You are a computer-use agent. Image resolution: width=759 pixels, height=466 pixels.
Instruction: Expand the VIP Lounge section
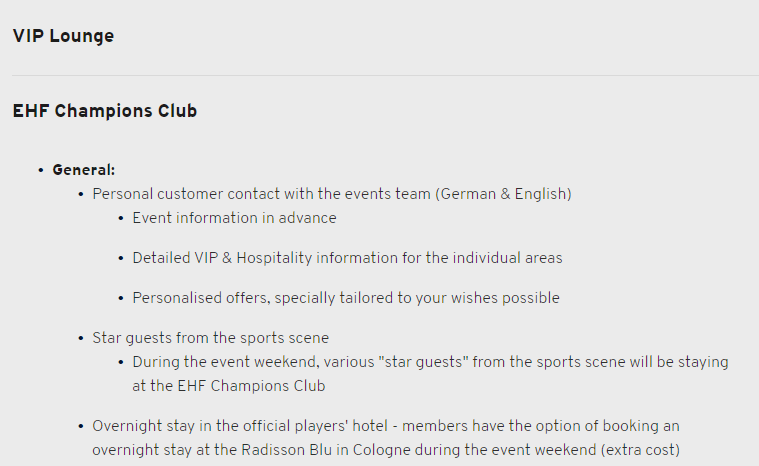[63, 36]
